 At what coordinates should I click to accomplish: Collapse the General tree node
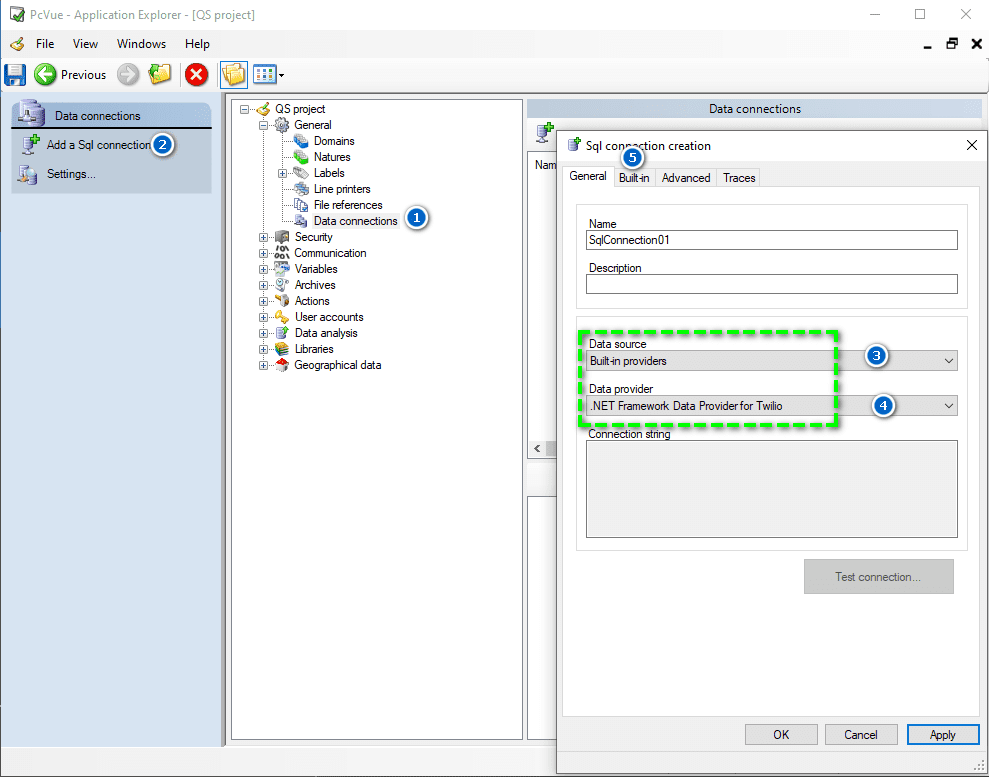pos(264,125)
